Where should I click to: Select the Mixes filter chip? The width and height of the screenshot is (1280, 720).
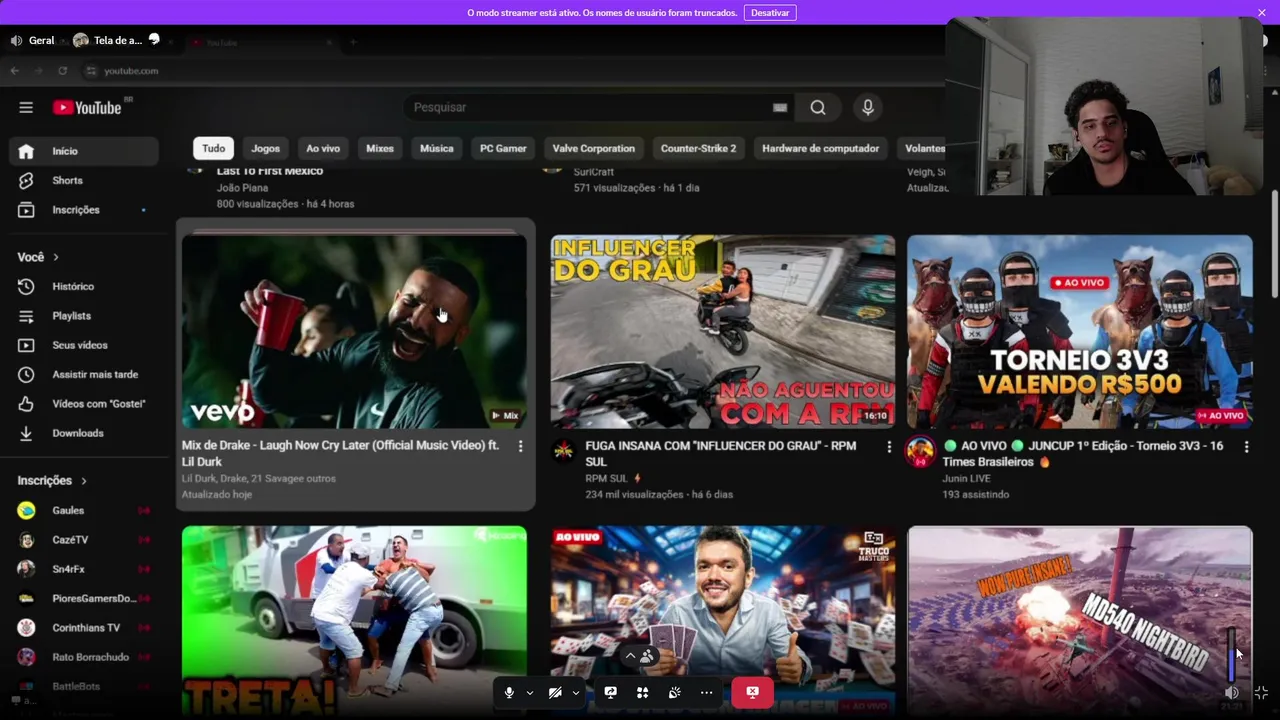click(380, 148)
